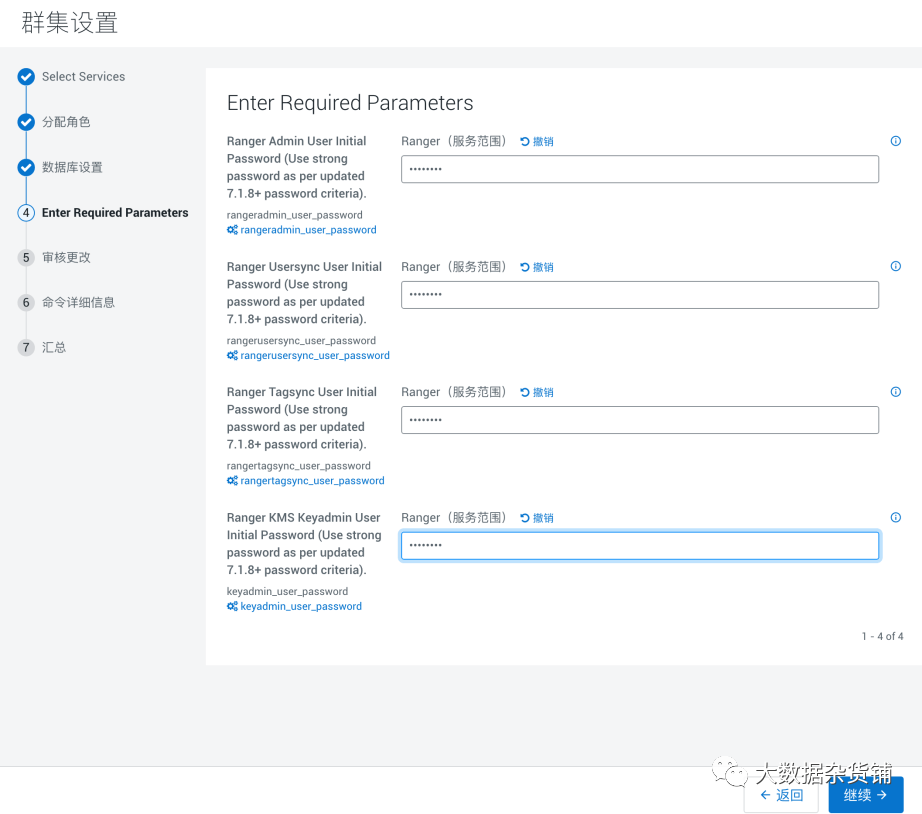Image resolution: width=922 pixels, height=814 pixels.
Task: Click step 5 number circle
Action: (26, 258)
